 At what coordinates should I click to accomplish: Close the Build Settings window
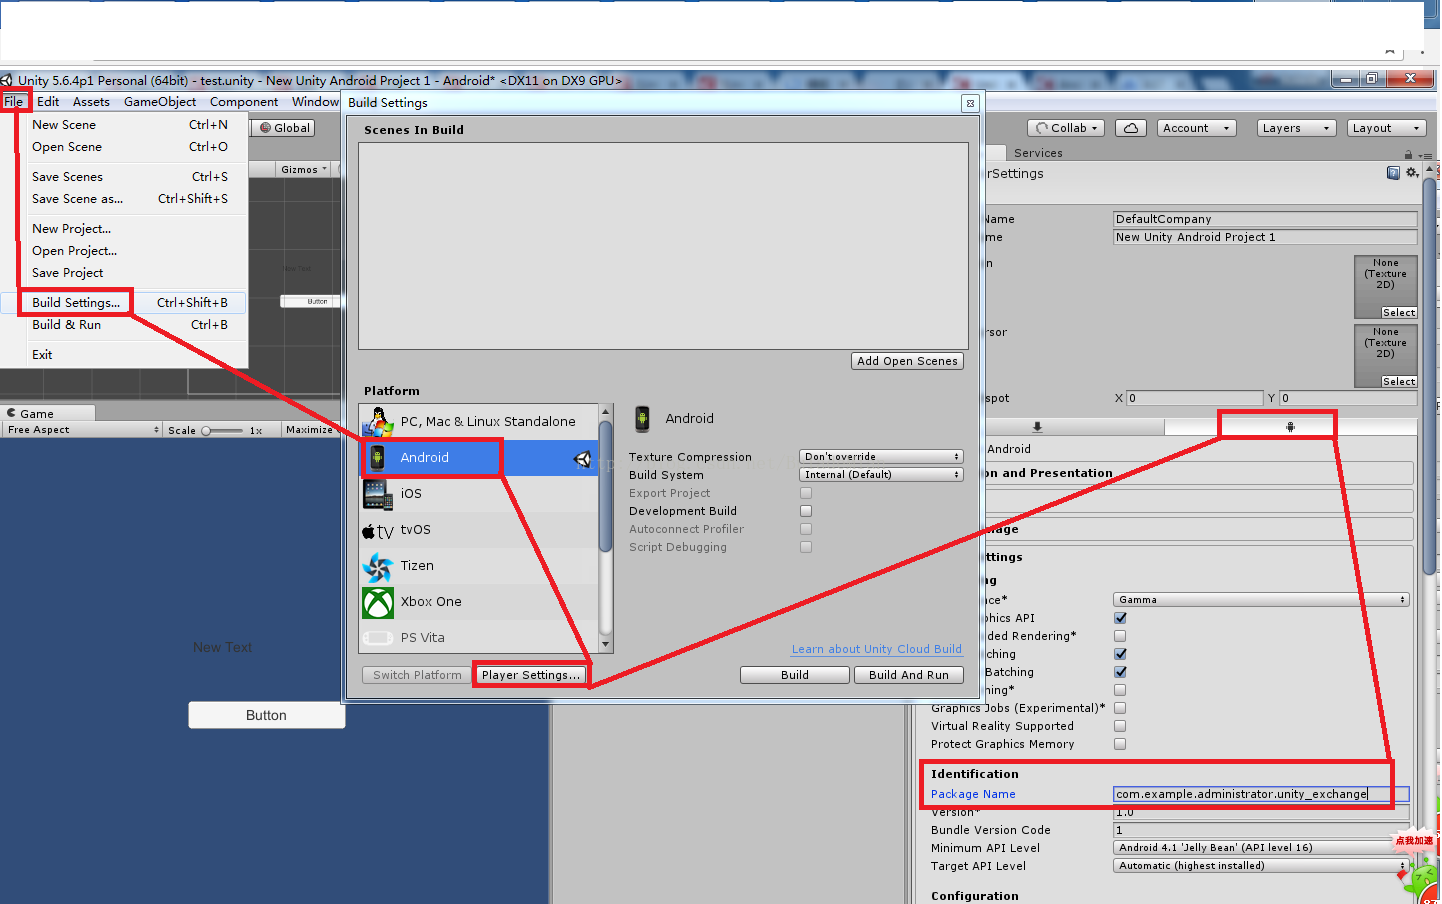969,103
